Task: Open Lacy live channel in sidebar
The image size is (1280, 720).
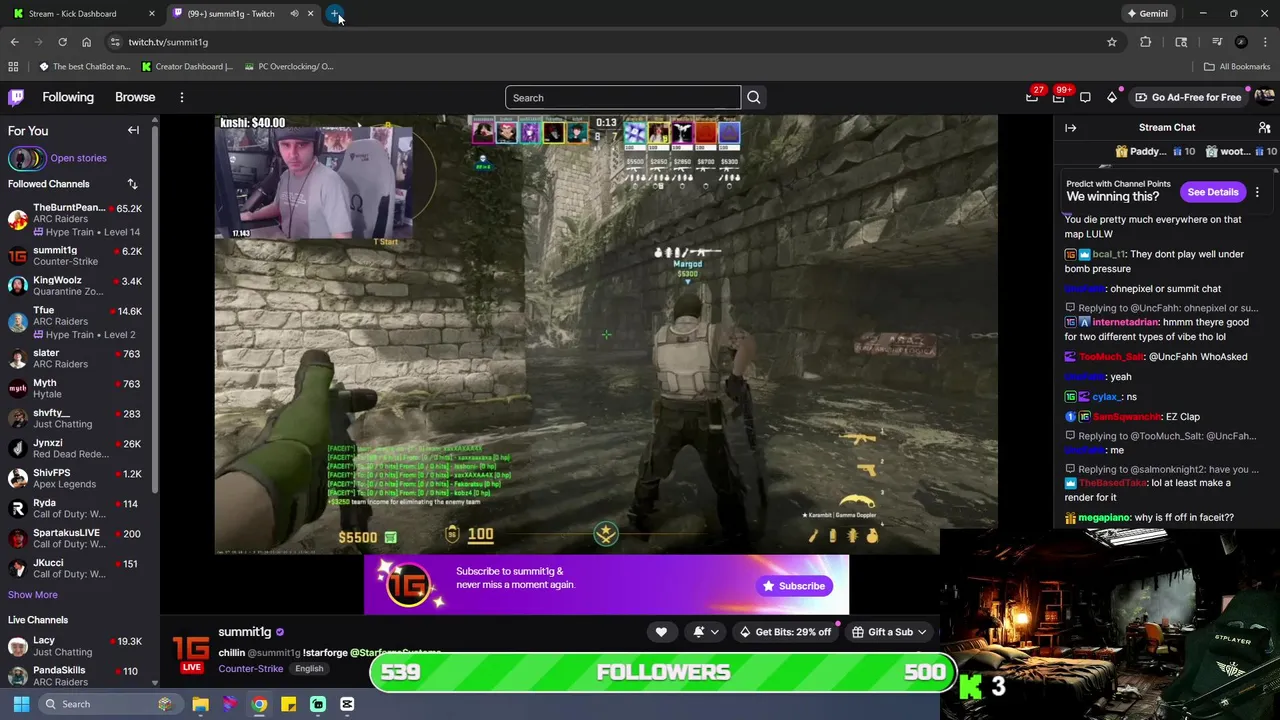Action: click(76, 646)
